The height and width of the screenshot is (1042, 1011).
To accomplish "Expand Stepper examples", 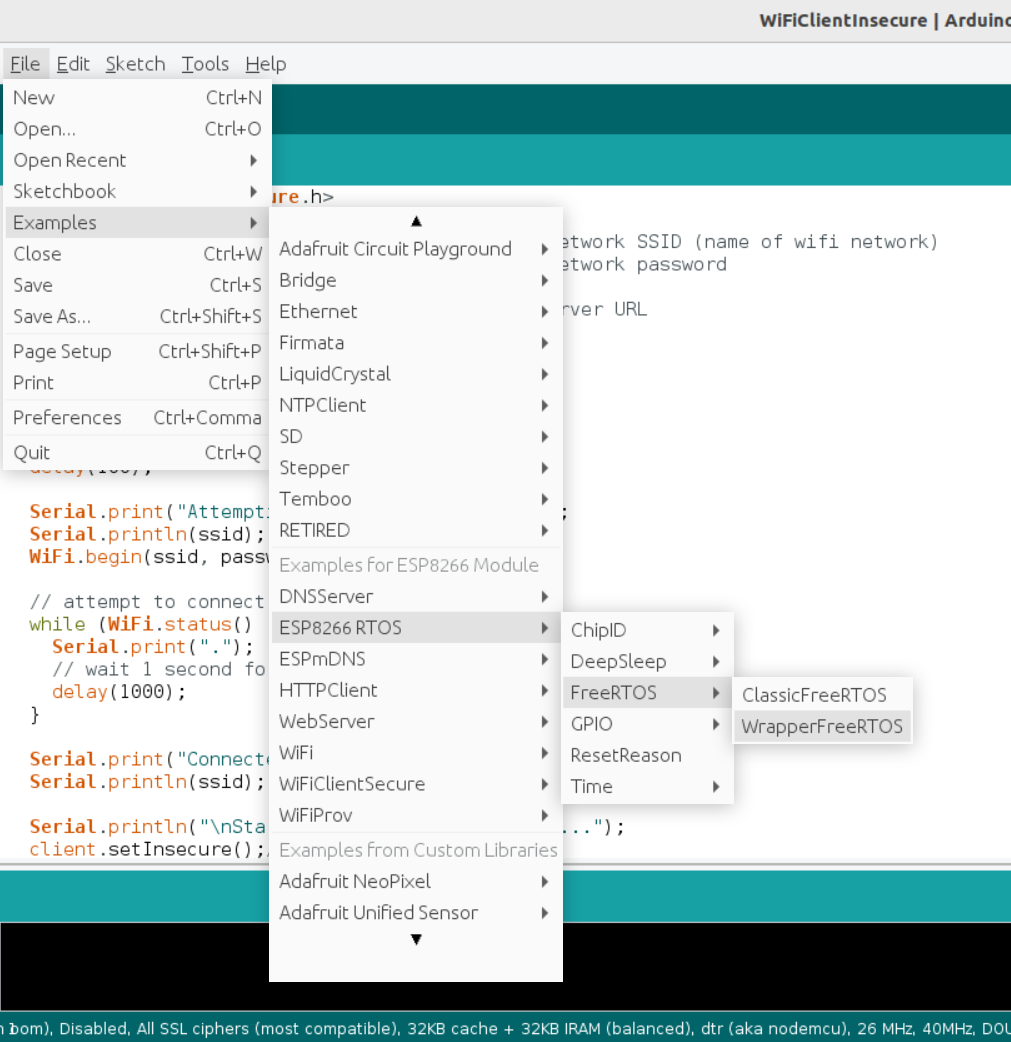I will [416, 468].
